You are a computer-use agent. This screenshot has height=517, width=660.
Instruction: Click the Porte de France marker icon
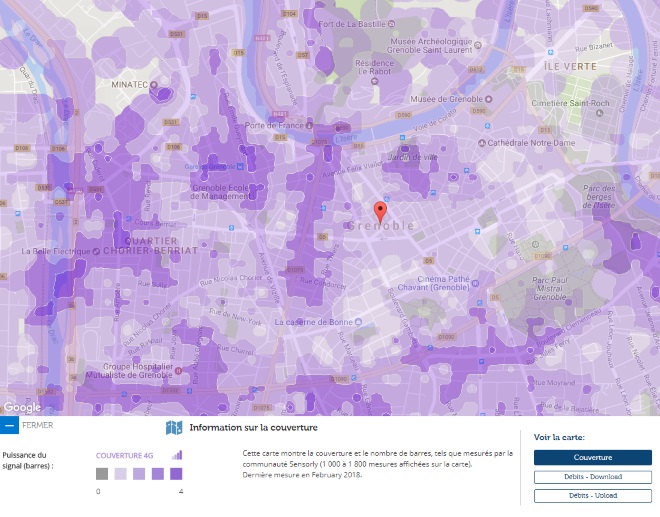click(x=309, y=125)
